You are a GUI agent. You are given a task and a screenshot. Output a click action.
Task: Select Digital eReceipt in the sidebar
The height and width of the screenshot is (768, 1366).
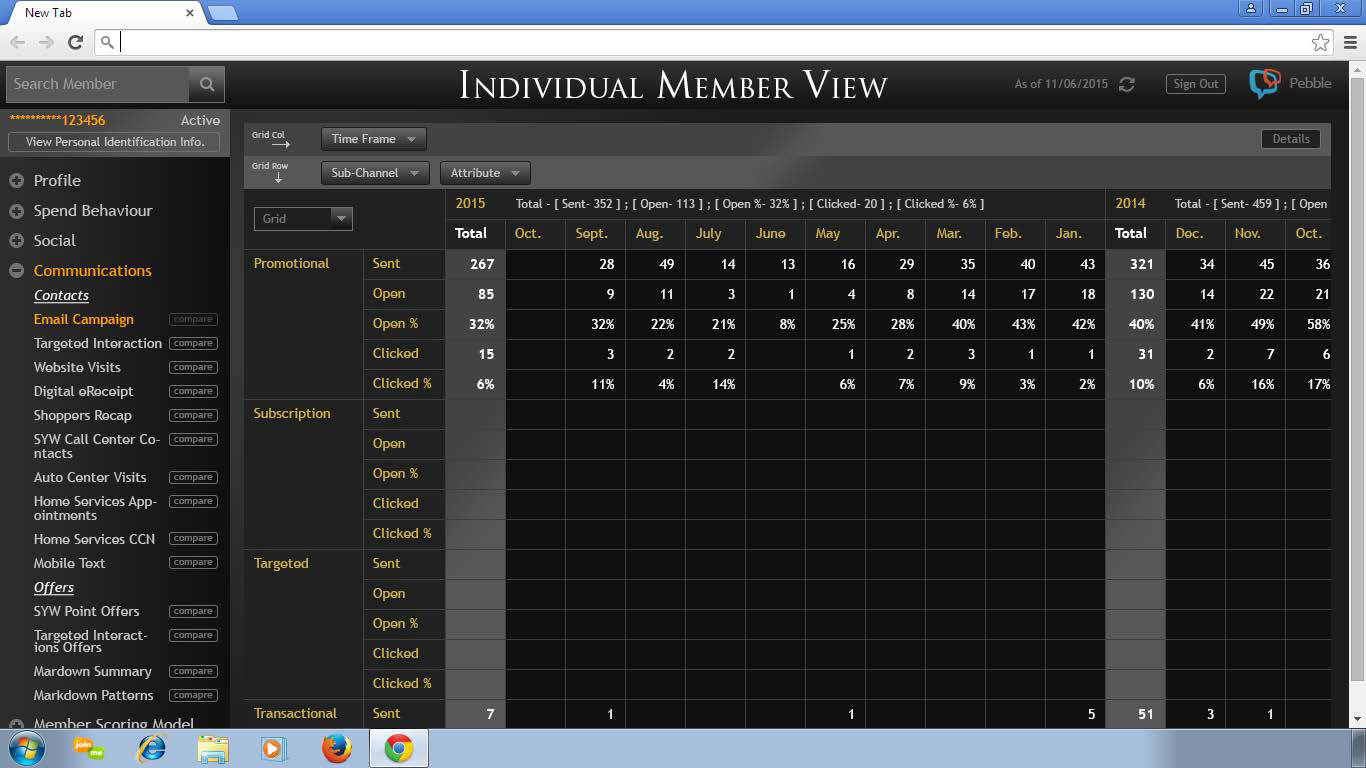click(83, 391)
